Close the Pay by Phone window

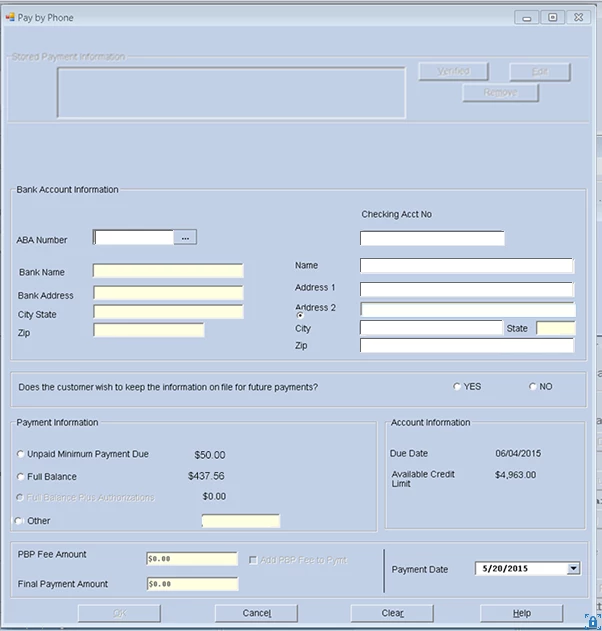pos(579,17)
